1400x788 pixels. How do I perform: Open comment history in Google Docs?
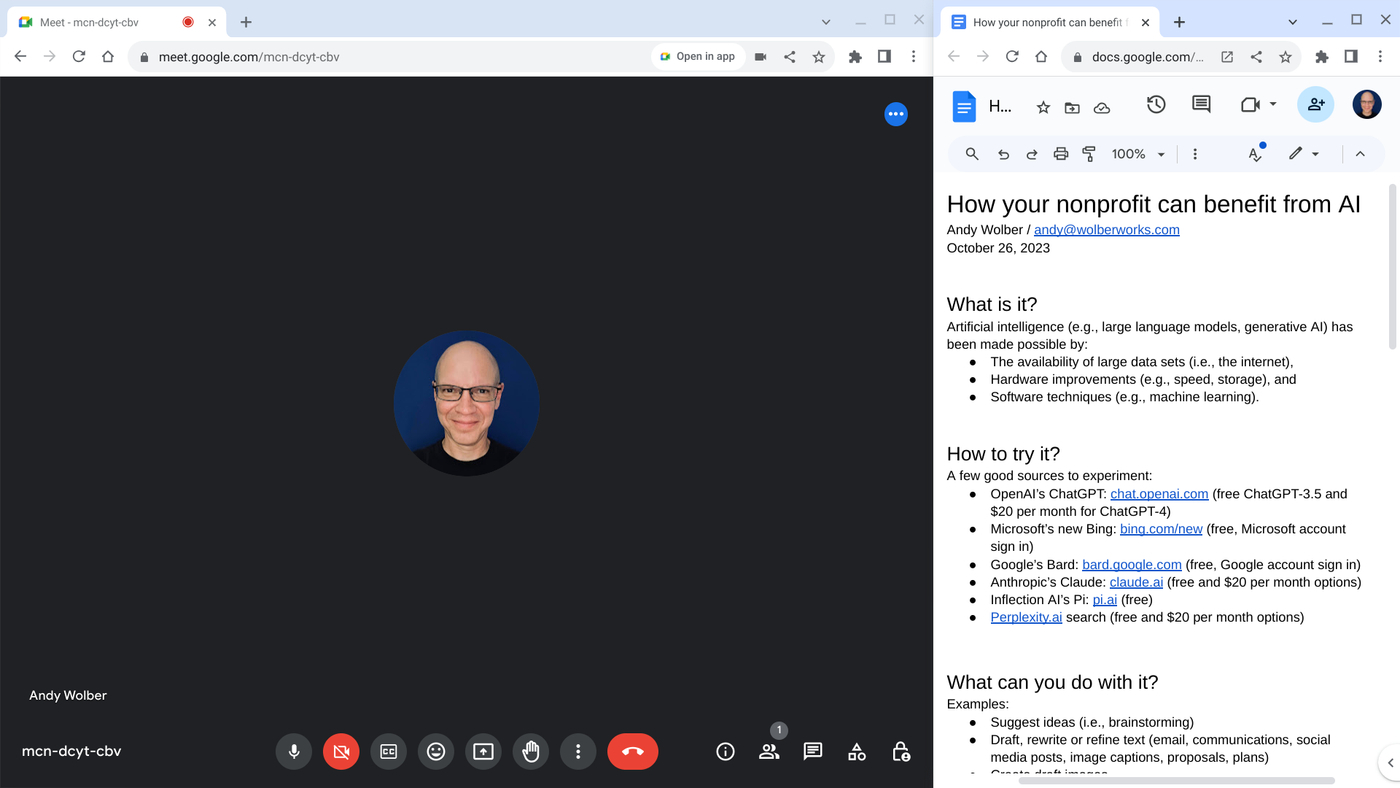click(x=1200, y=104)
